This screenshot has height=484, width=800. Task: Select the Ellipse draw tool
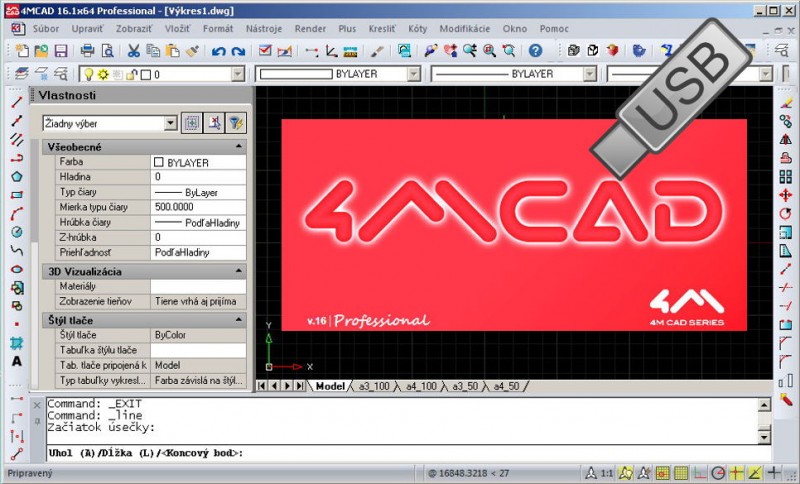coord(17,269)
